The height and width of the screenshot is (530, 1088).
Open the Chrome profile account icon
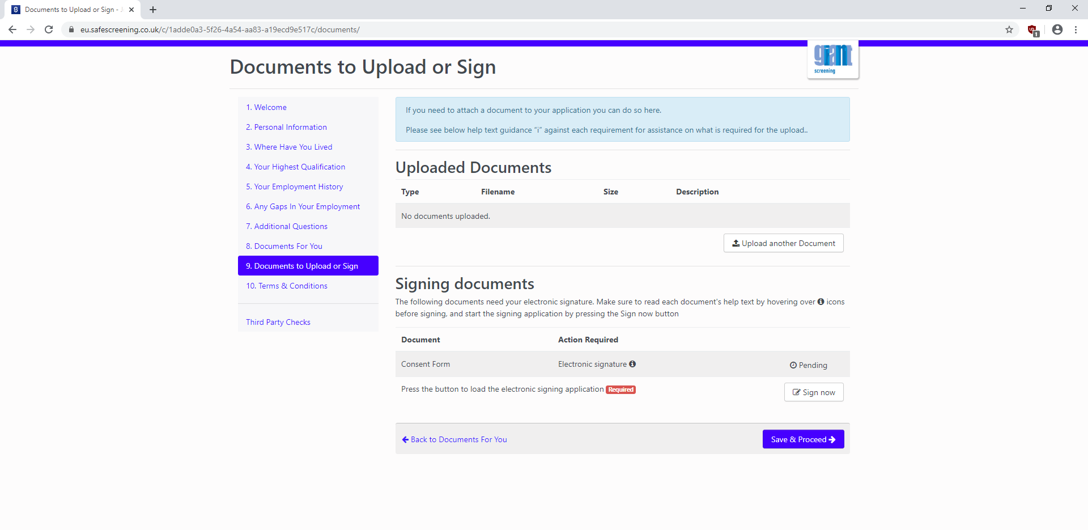click(1057, 30)
